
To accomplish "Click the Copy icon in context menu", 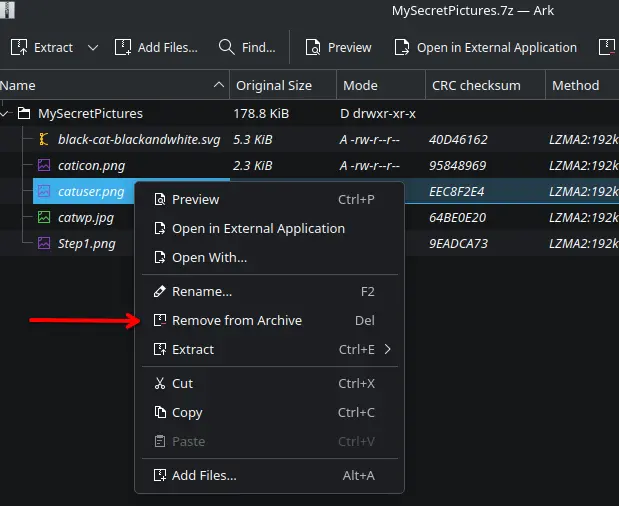I will click(158, 412).
